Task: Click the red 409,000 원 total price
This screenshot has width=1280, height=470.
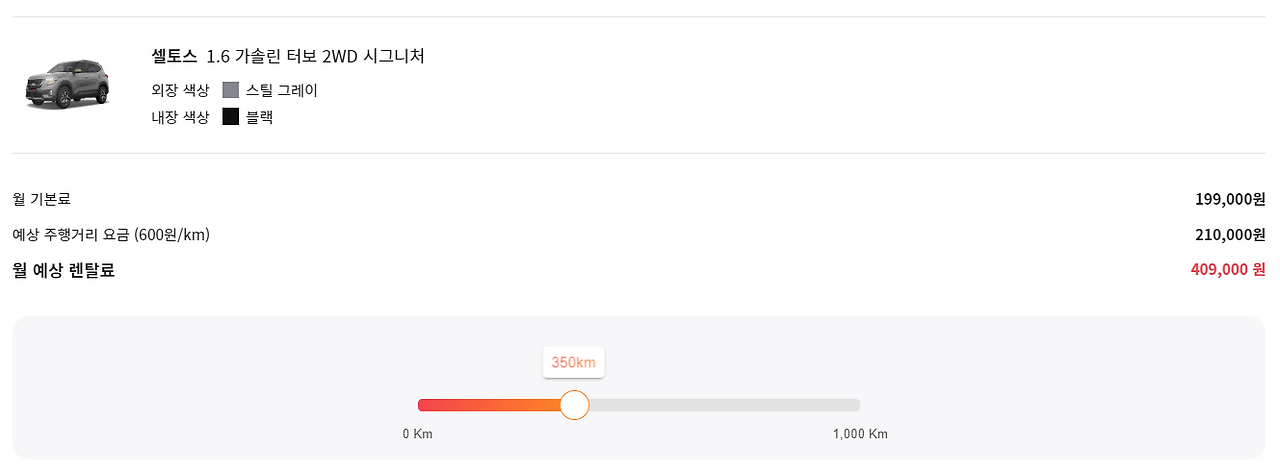Action: (x=1228, y=270)
